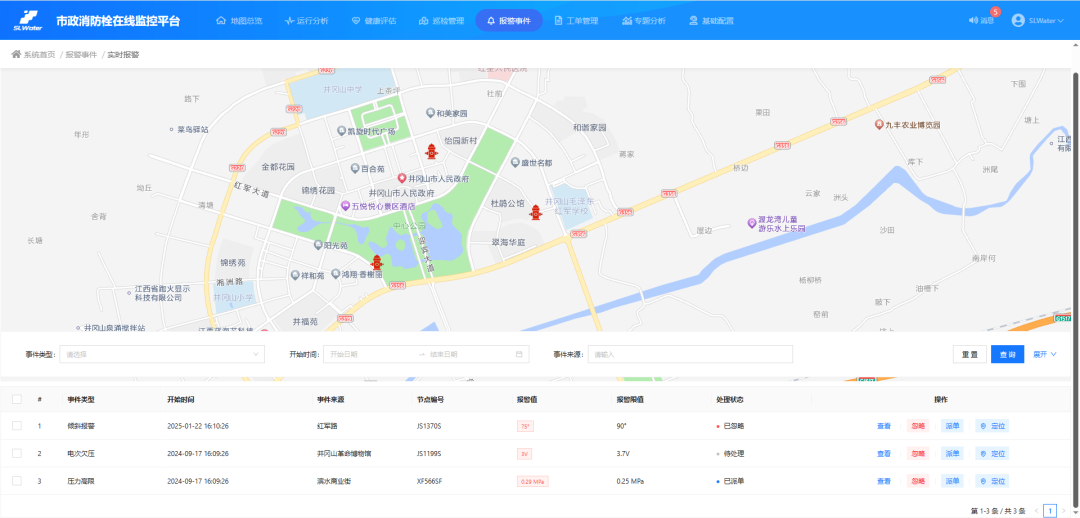This screenshot has width=1080, height=518.
Task: Click 派单 for the JS1199S row
Action: pos(952,453)
